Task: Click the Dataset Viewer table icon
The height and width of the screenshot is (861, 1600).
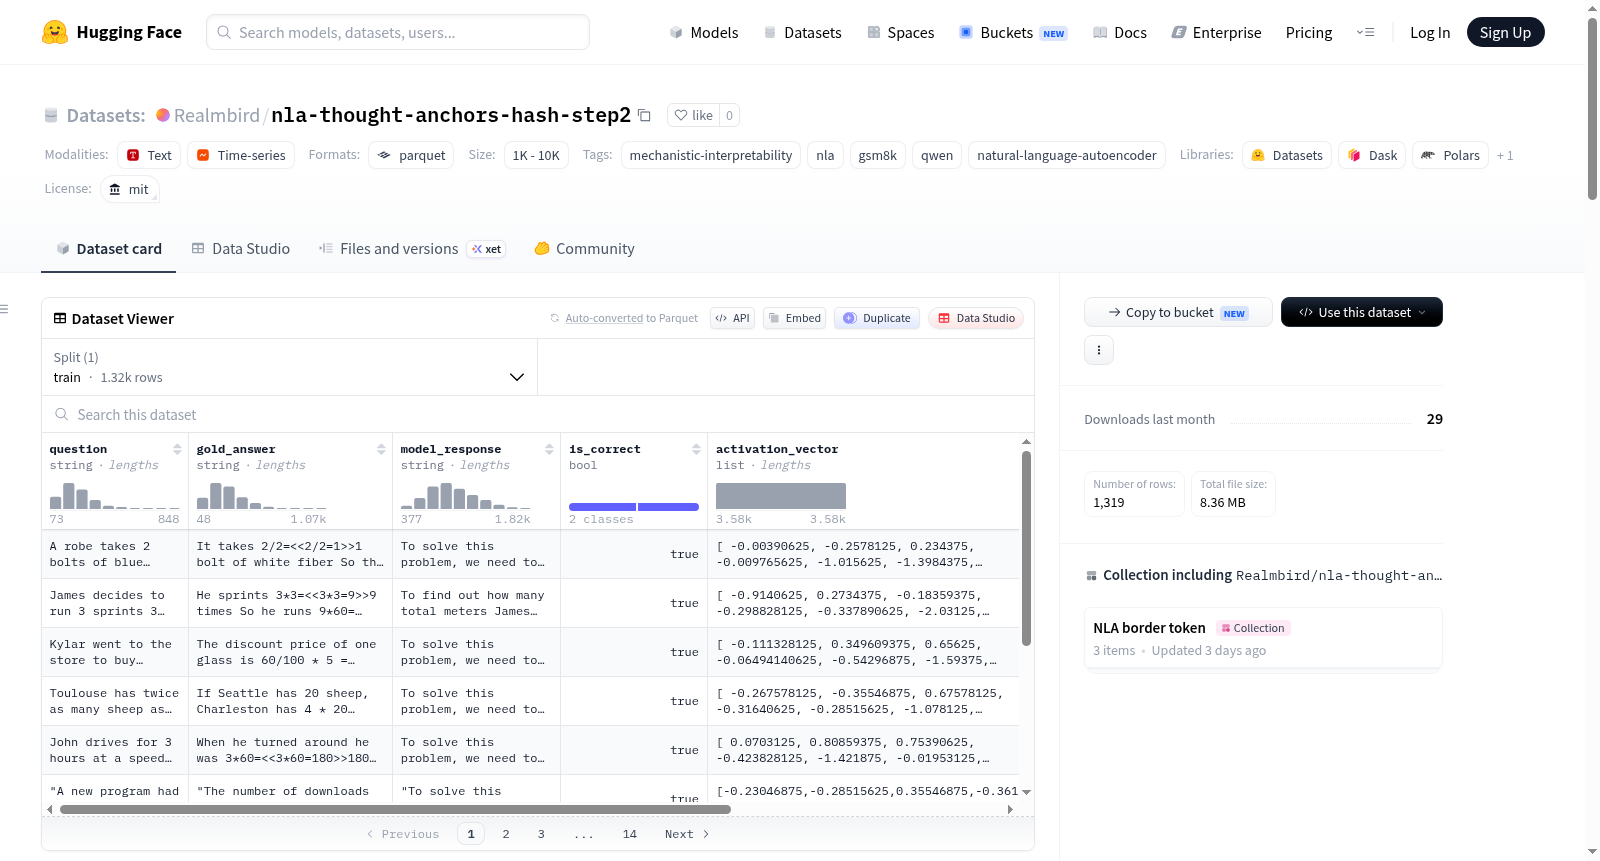Action: [60, 318]
